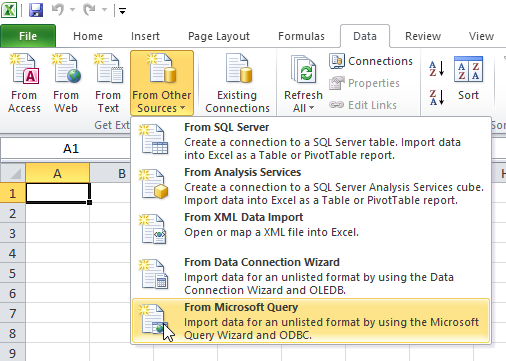Choose From Data Connection Wizard option
The height and width of the screenshot is (361, 506).
coord(311,276)
